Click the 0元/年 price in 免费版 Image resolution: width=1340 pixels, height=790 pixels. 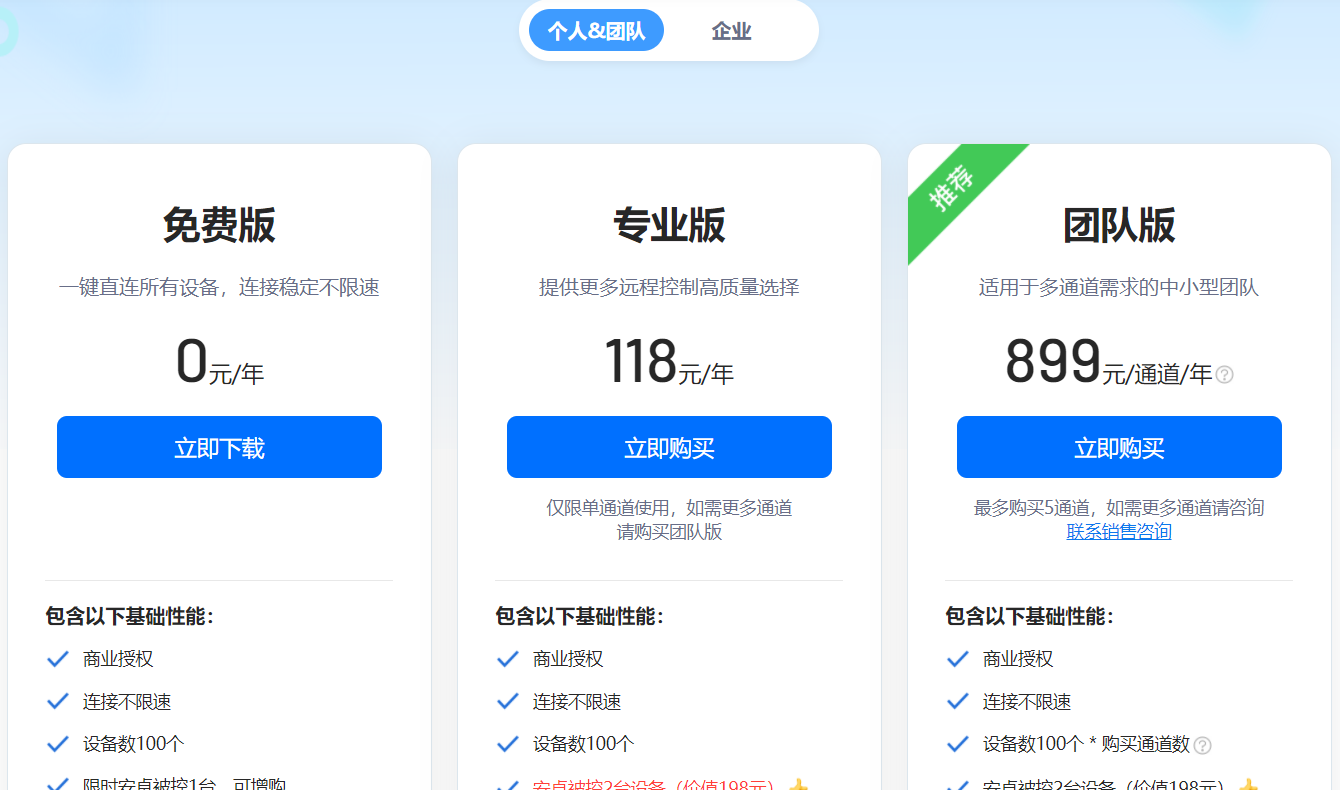click(x=219, y=363)
